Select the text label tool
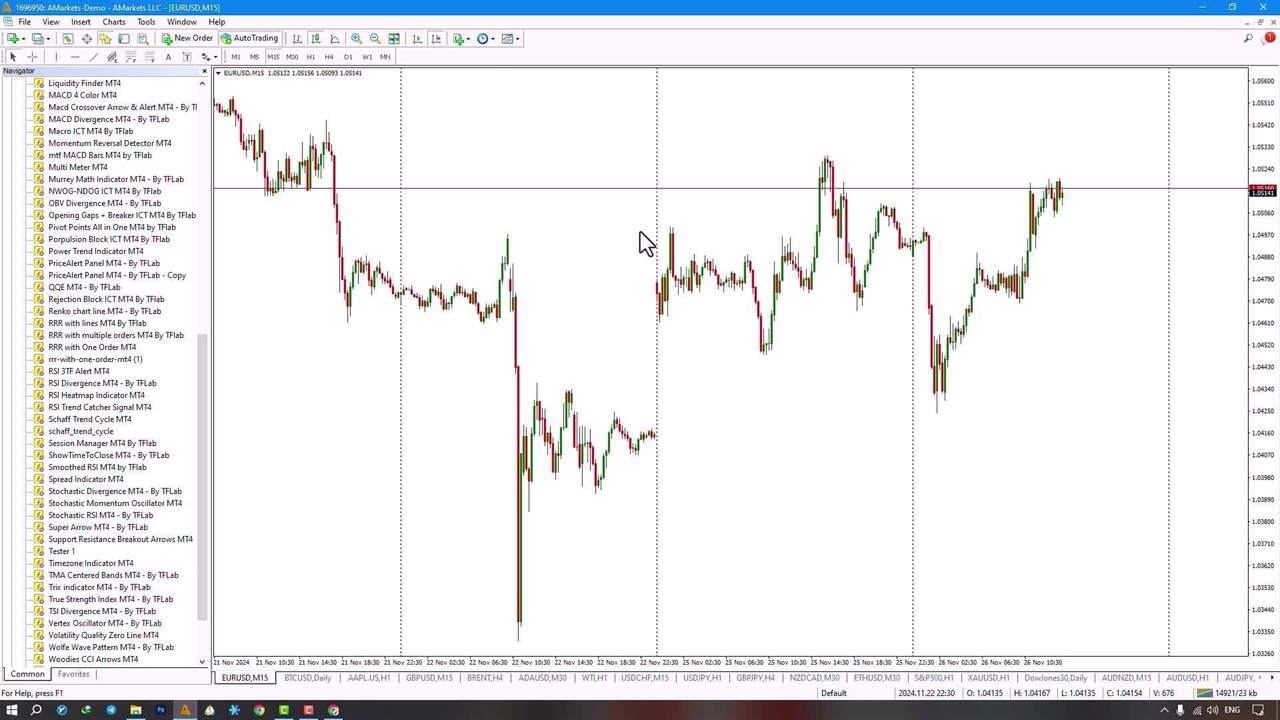Screen dimensions: 1280x720 (x=168, y=57)
